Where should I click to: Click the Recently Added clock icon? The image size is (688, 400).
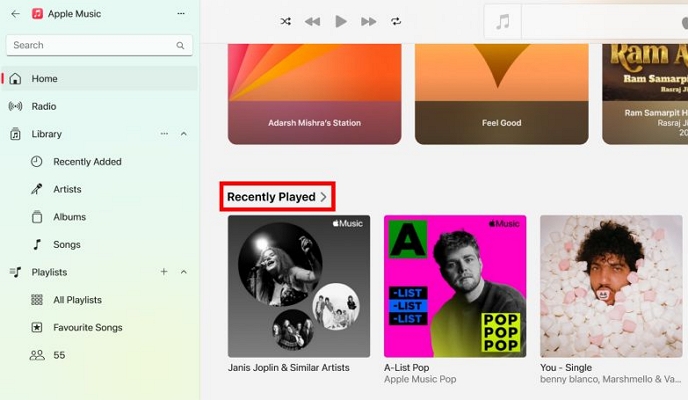pos(36,161)
